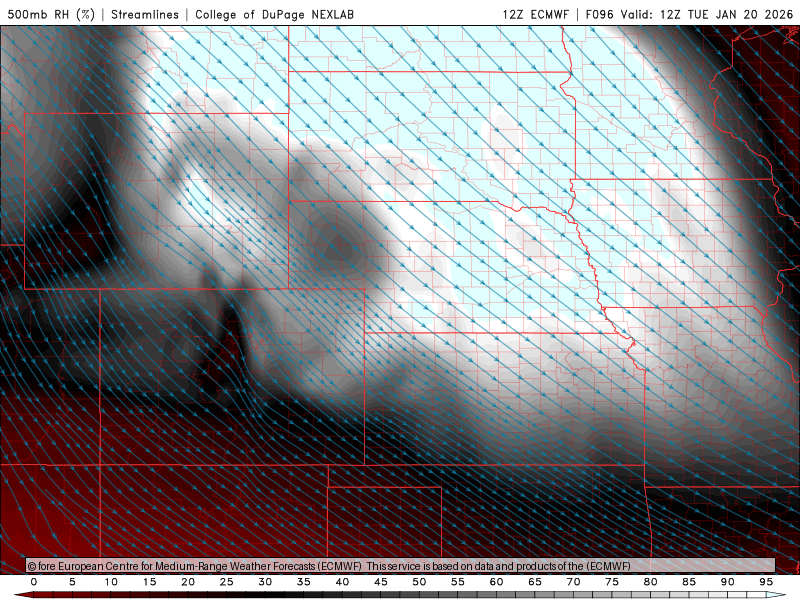Image resolution: width=800 pixels, height=600 pixels.
Task: Click the "50" percent scale label
Action: pyautogui.click(x=419, y=582)
